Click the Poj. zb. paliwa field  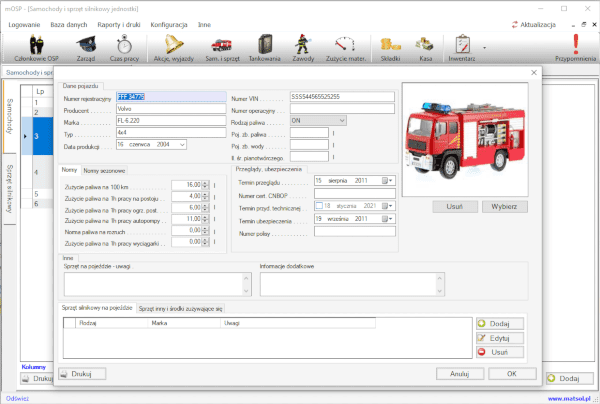point(309,133)
